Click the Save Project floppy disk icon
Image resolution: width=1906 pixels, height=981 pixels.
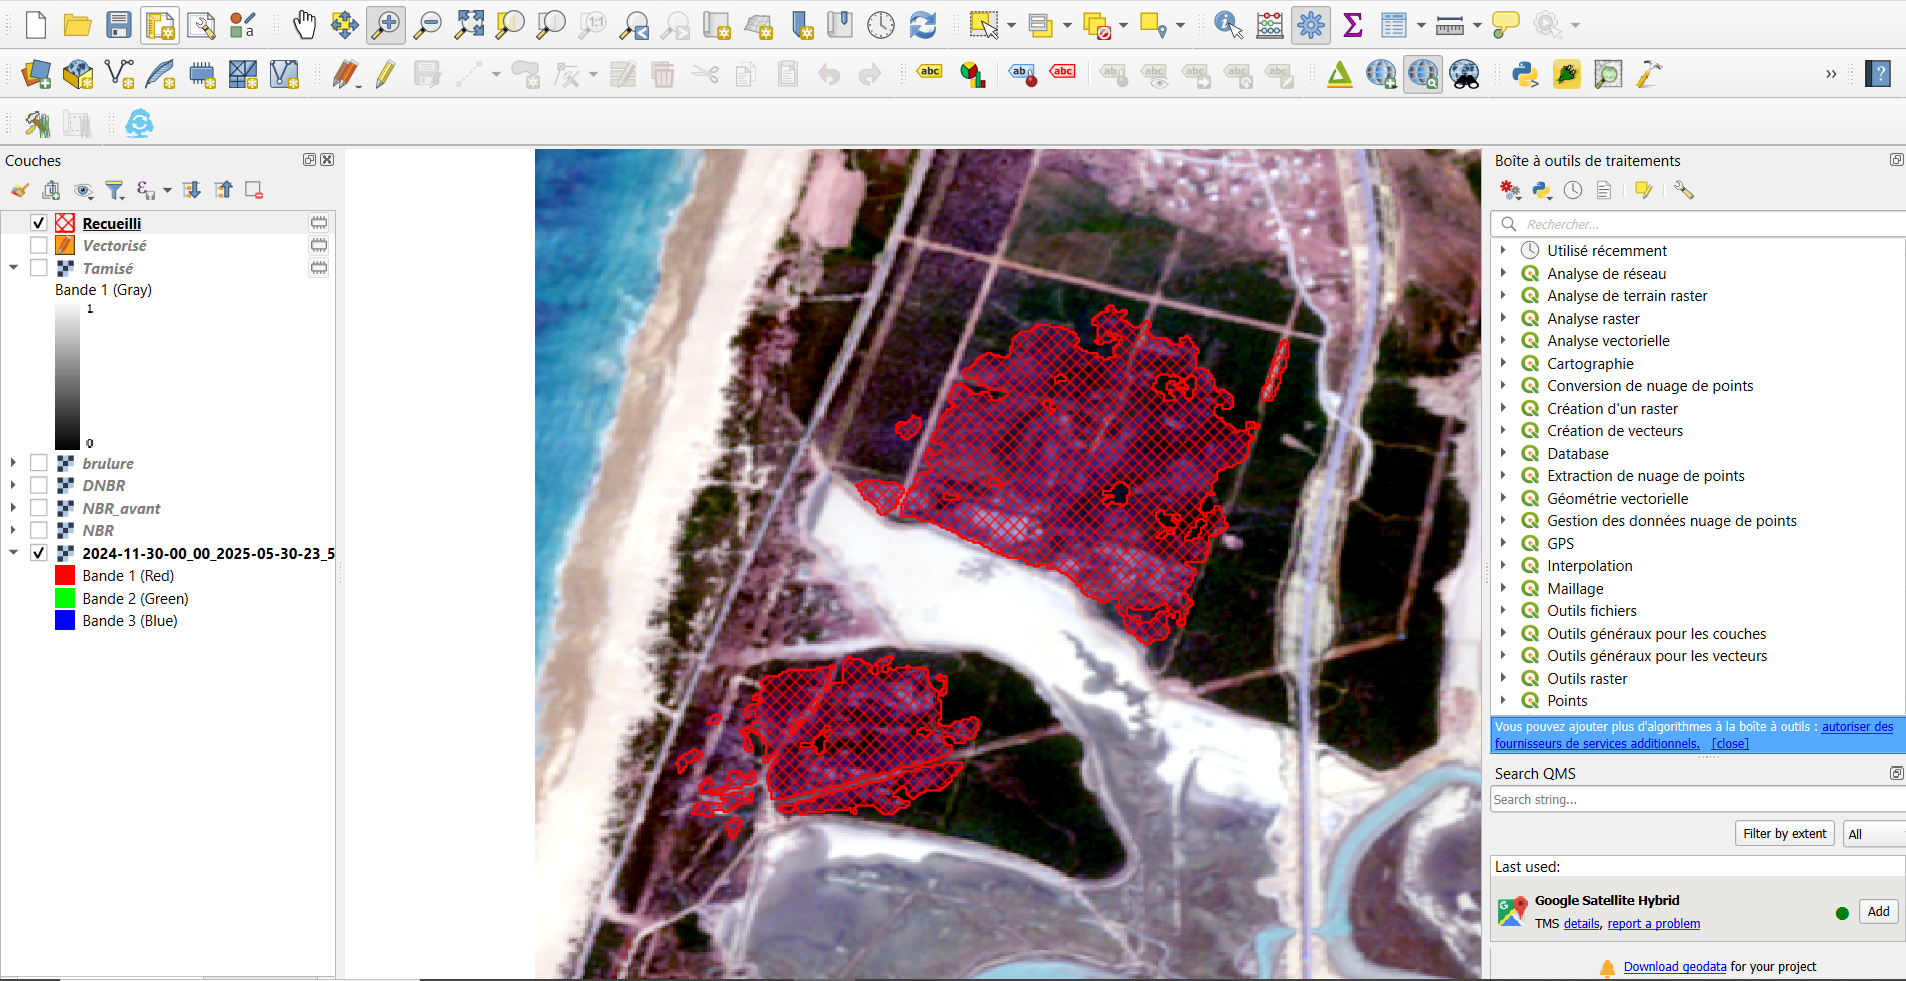click(x=119, y=25)
